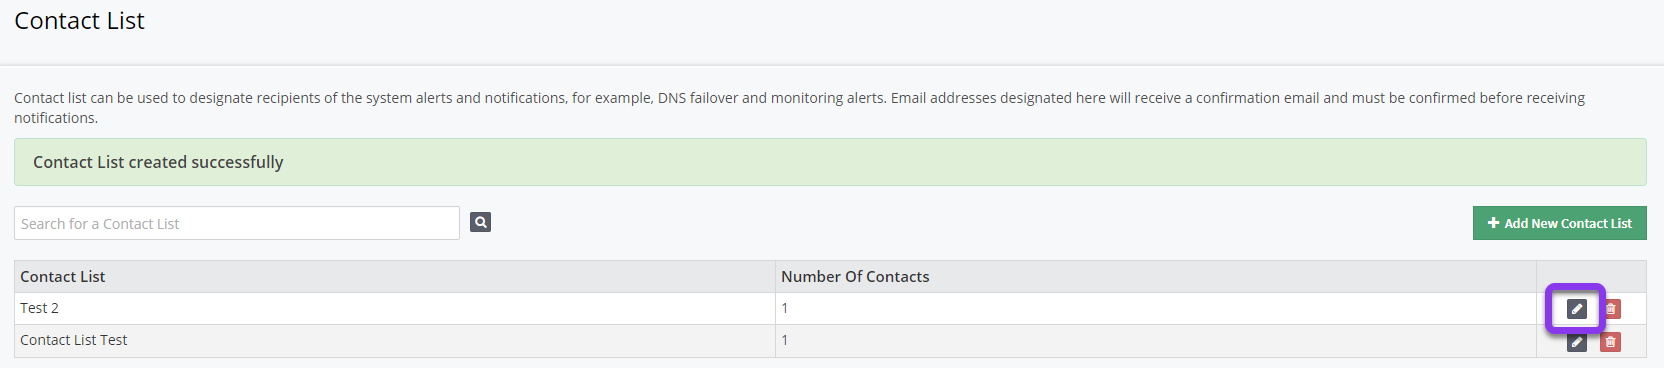Open editor for Contact List Test row
The image size is (1664, 368).
(x=1577, y=342)
